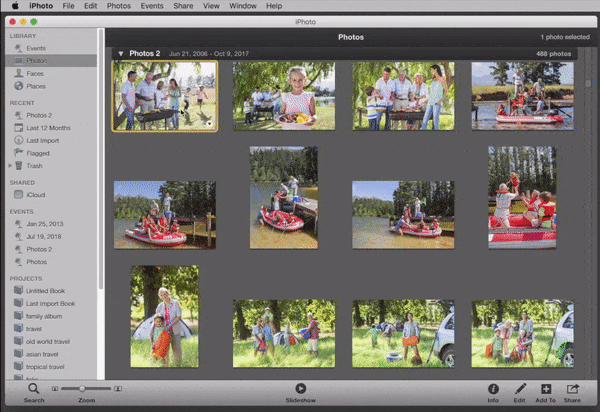Open dropdown arrow on selected picnic photo
This screenshot has height=412, width=600.
click(208, 123)
